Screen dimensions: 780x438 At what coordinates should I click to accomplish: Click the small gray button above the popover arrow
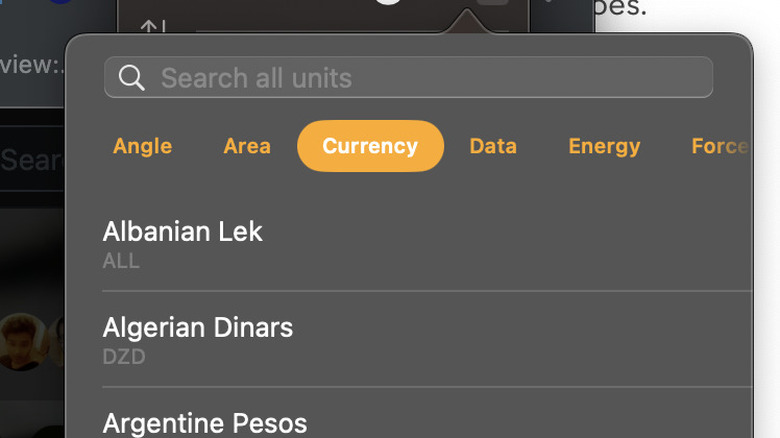point(492,3)
